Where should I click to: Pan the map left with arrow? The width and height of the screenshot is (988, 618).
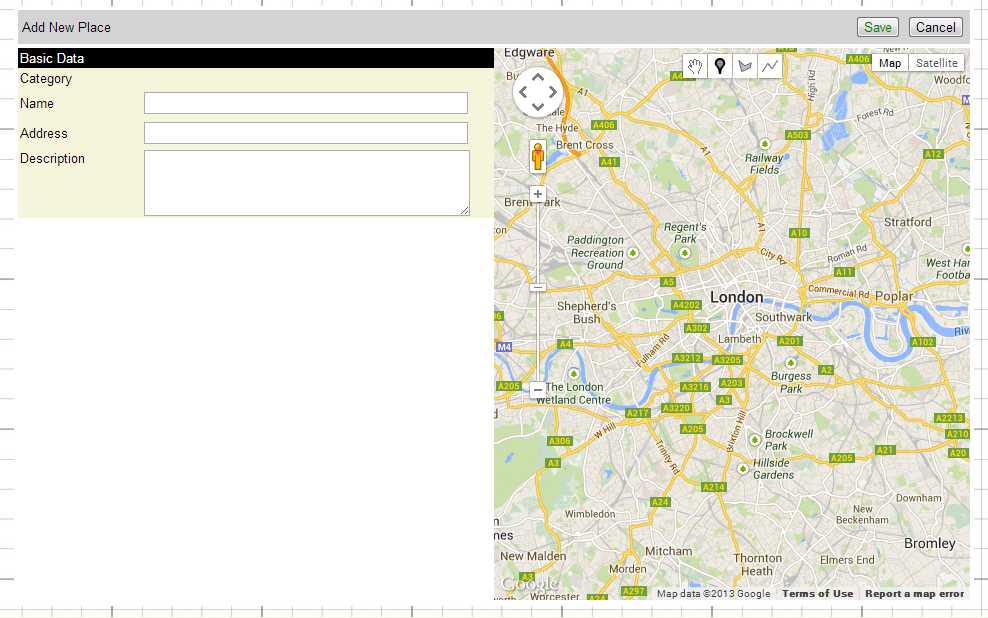[x=523, y=92]
